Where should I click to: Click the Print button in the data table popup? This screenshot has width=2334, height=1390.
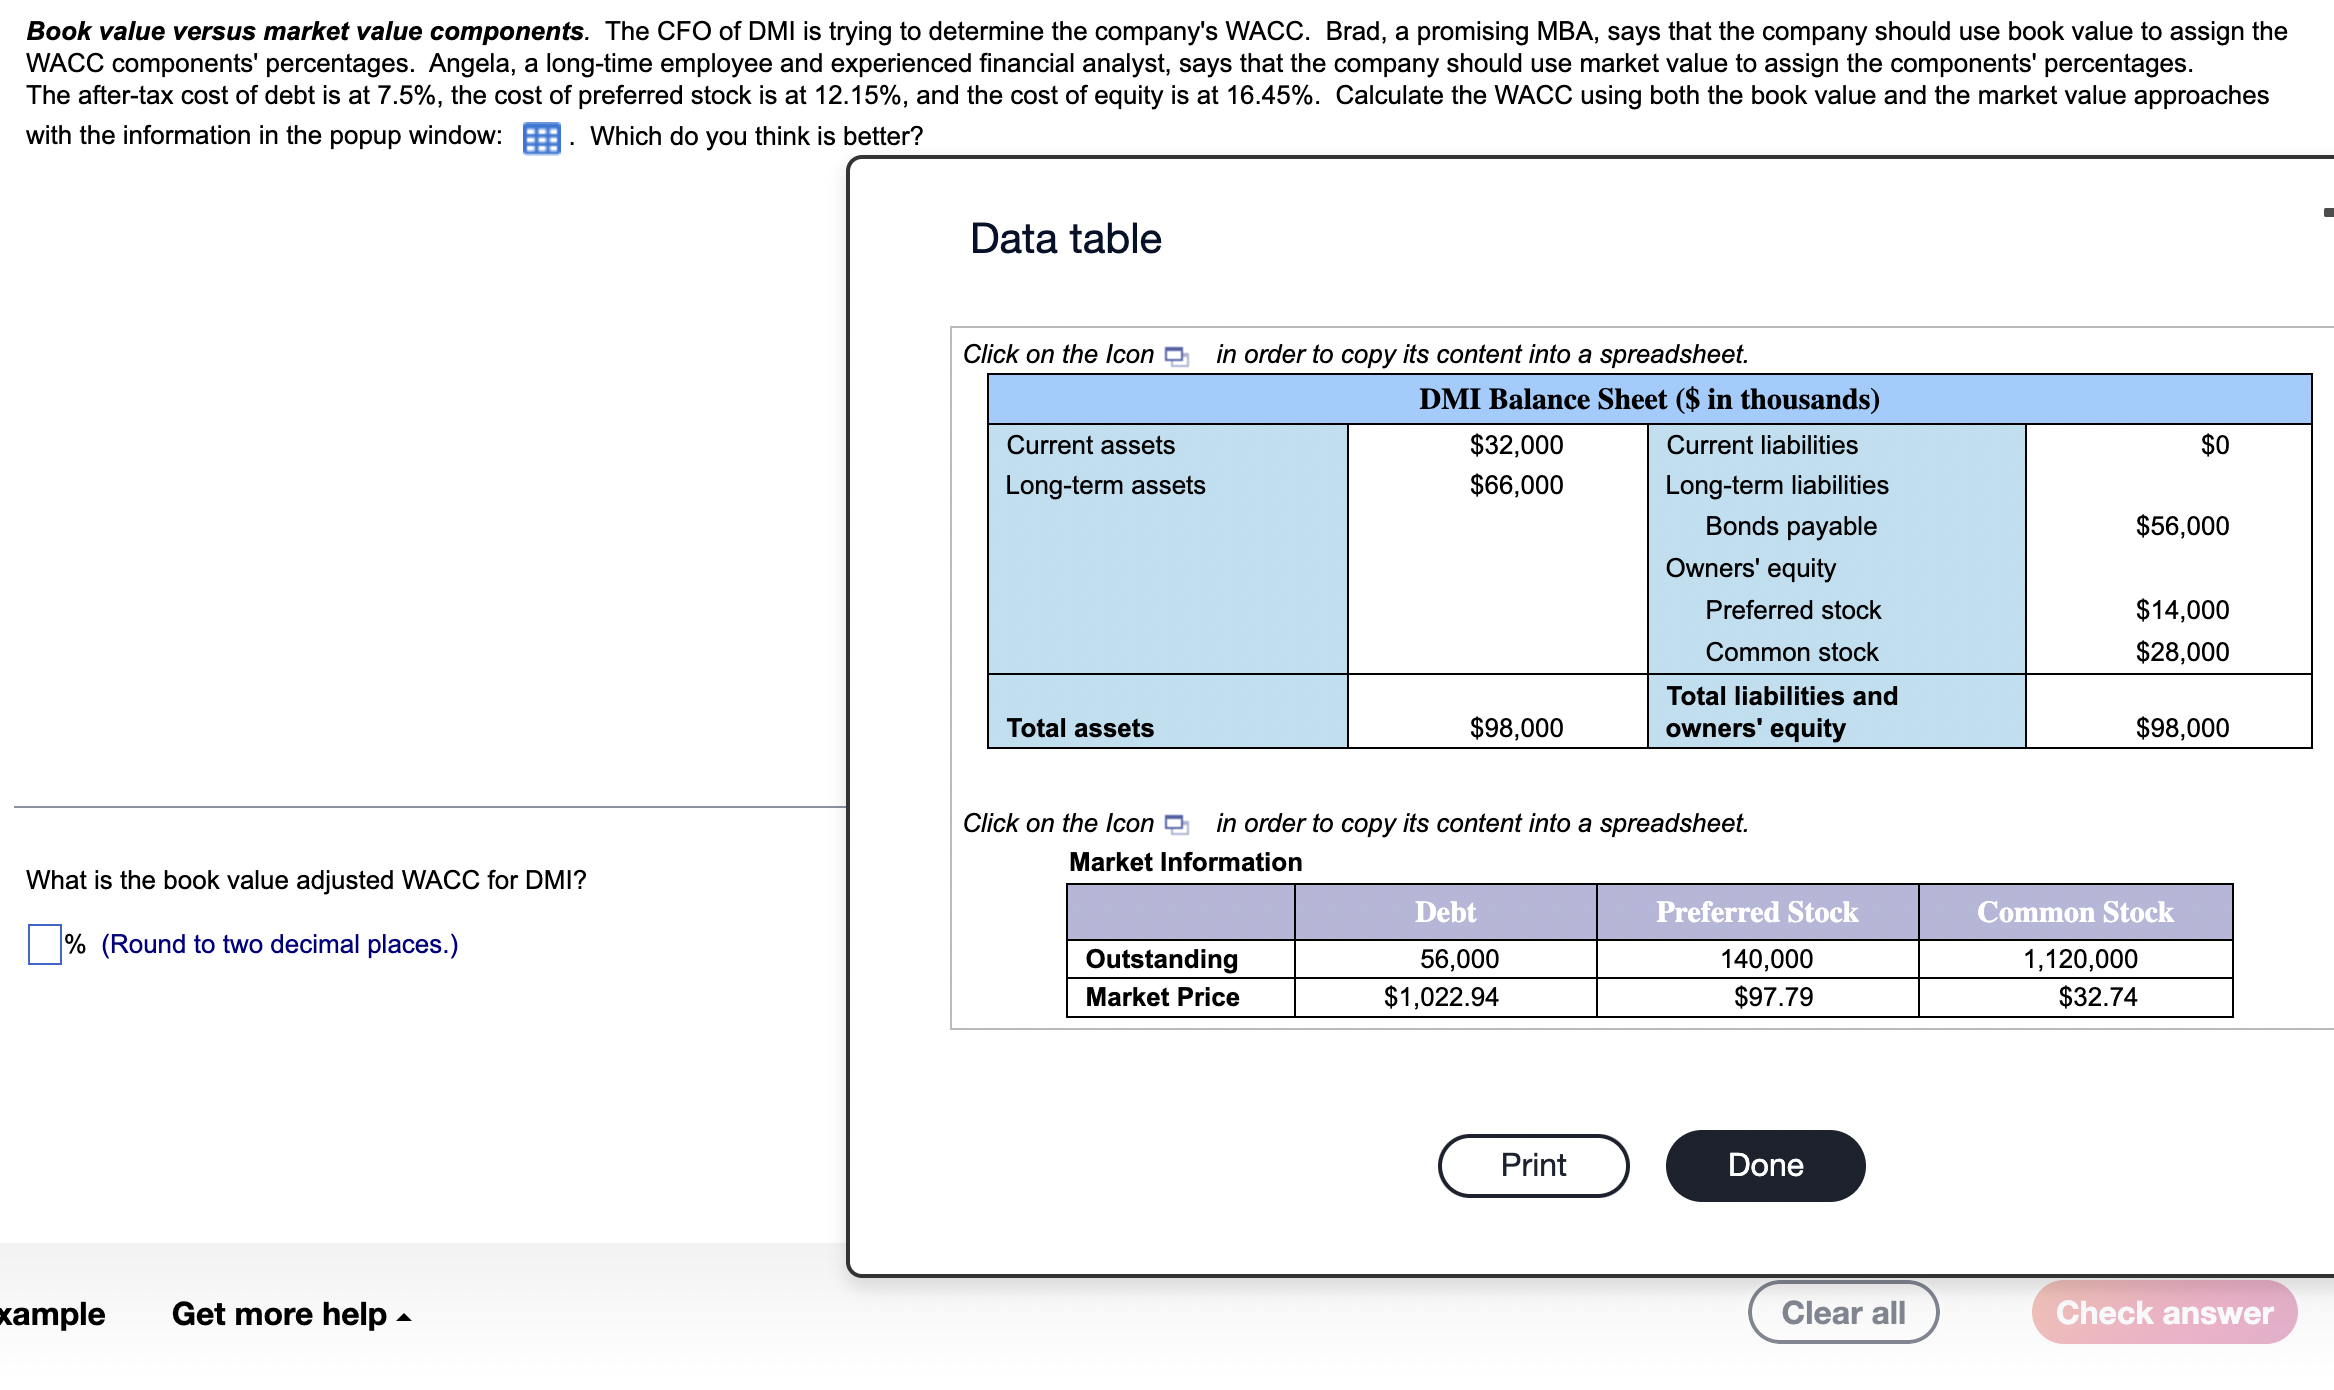(x=1533, y=1164)
